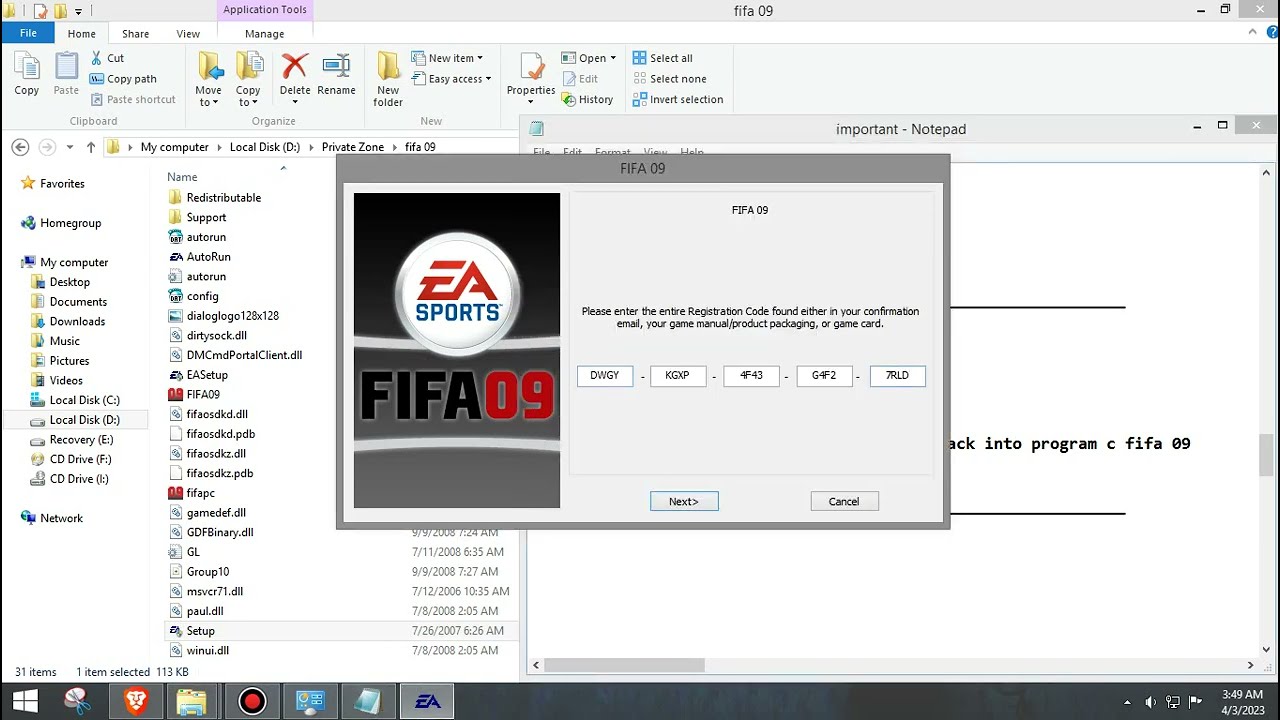Click Cancel in the FIFA 09 dialog
1280x720 pixels.
[x=844, y=501]
